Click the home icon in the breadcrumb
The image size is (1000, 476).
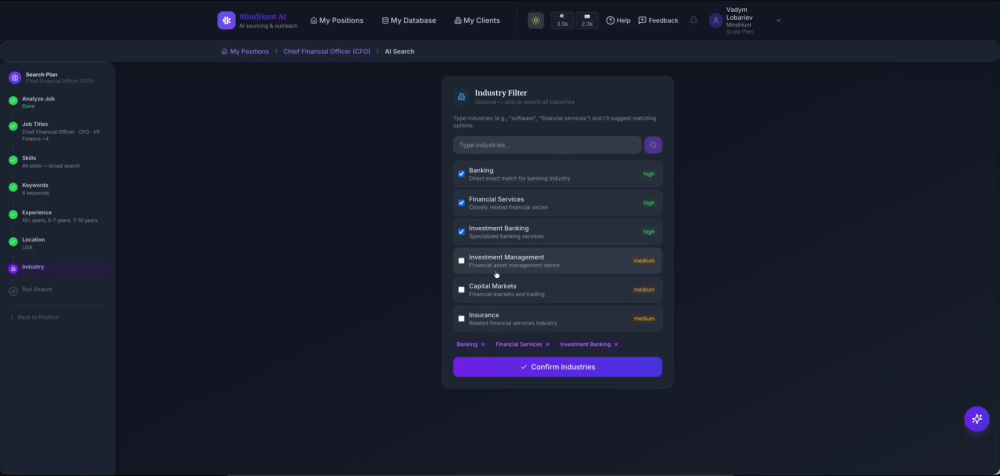[224, 51]
